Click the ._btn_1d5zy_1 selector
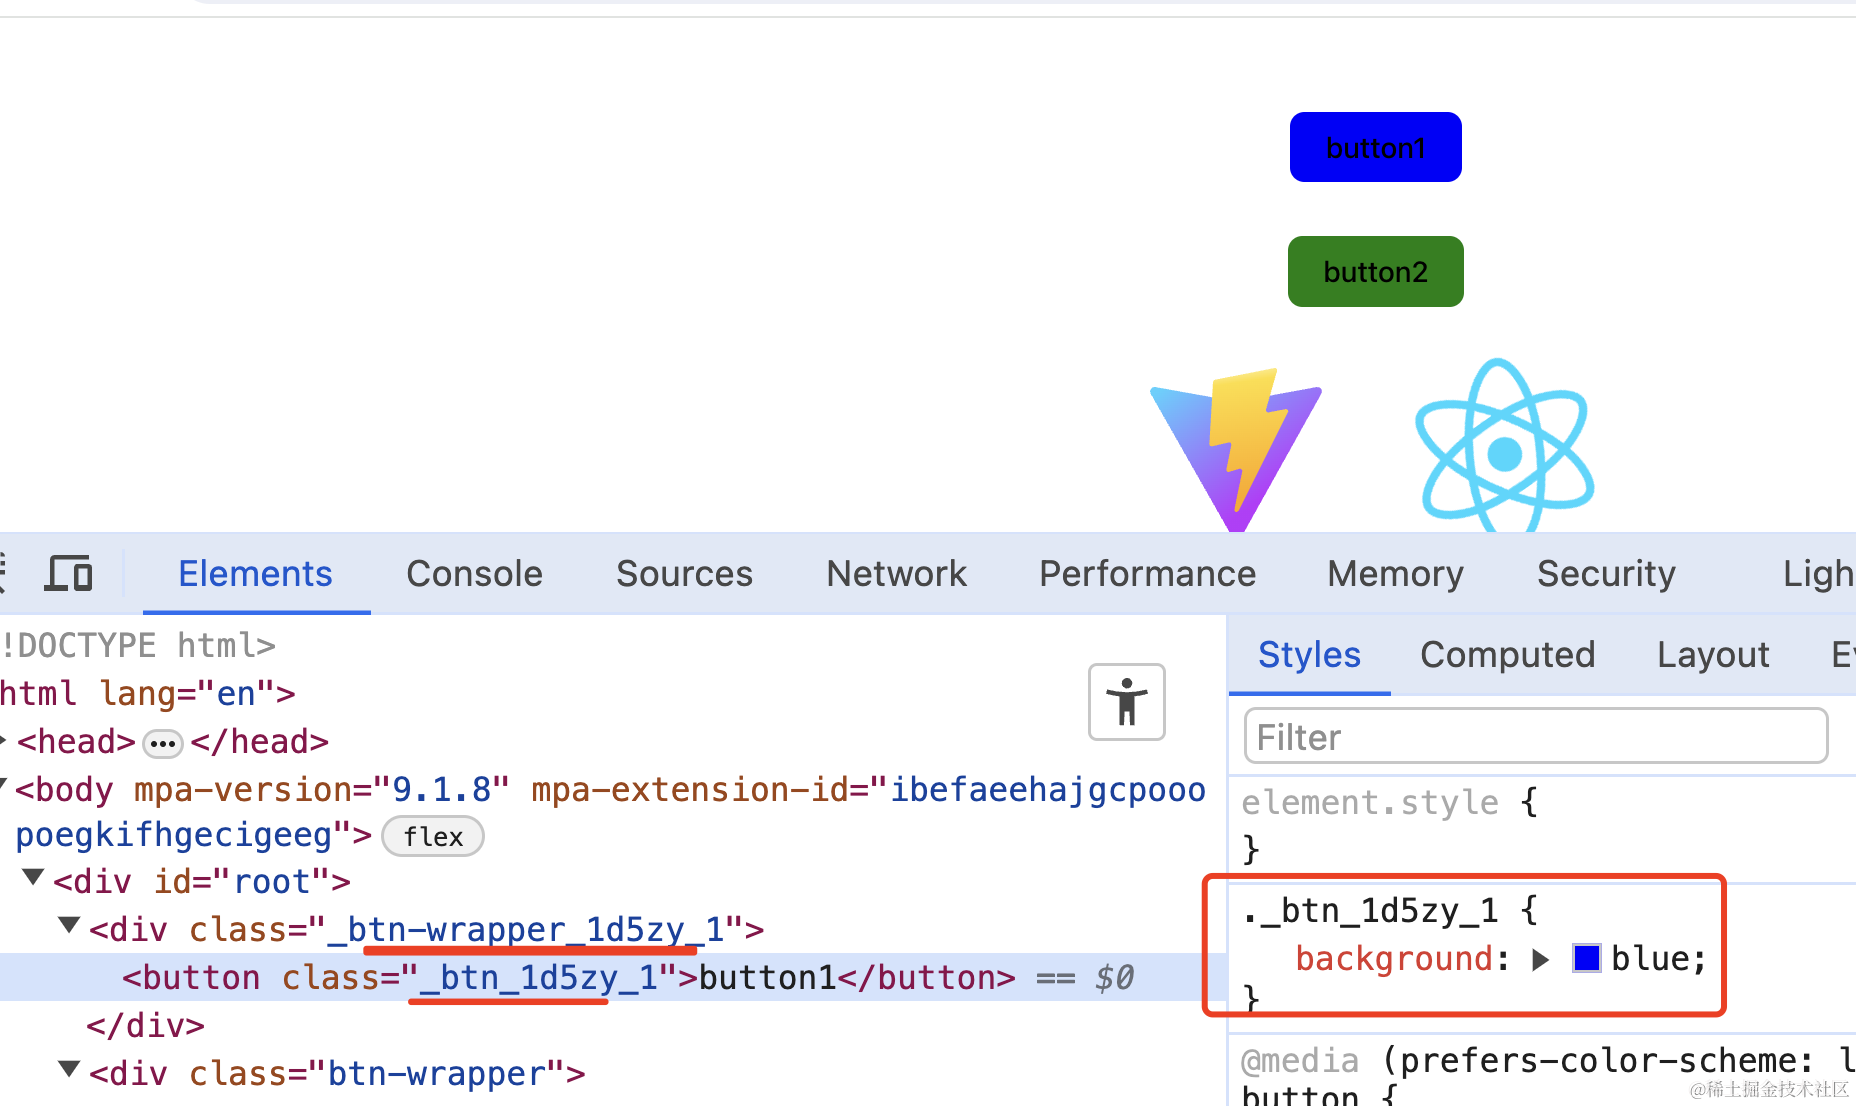This screenshot has width=1856, height=1106. pyautogui.click(x=1369, y=910)
